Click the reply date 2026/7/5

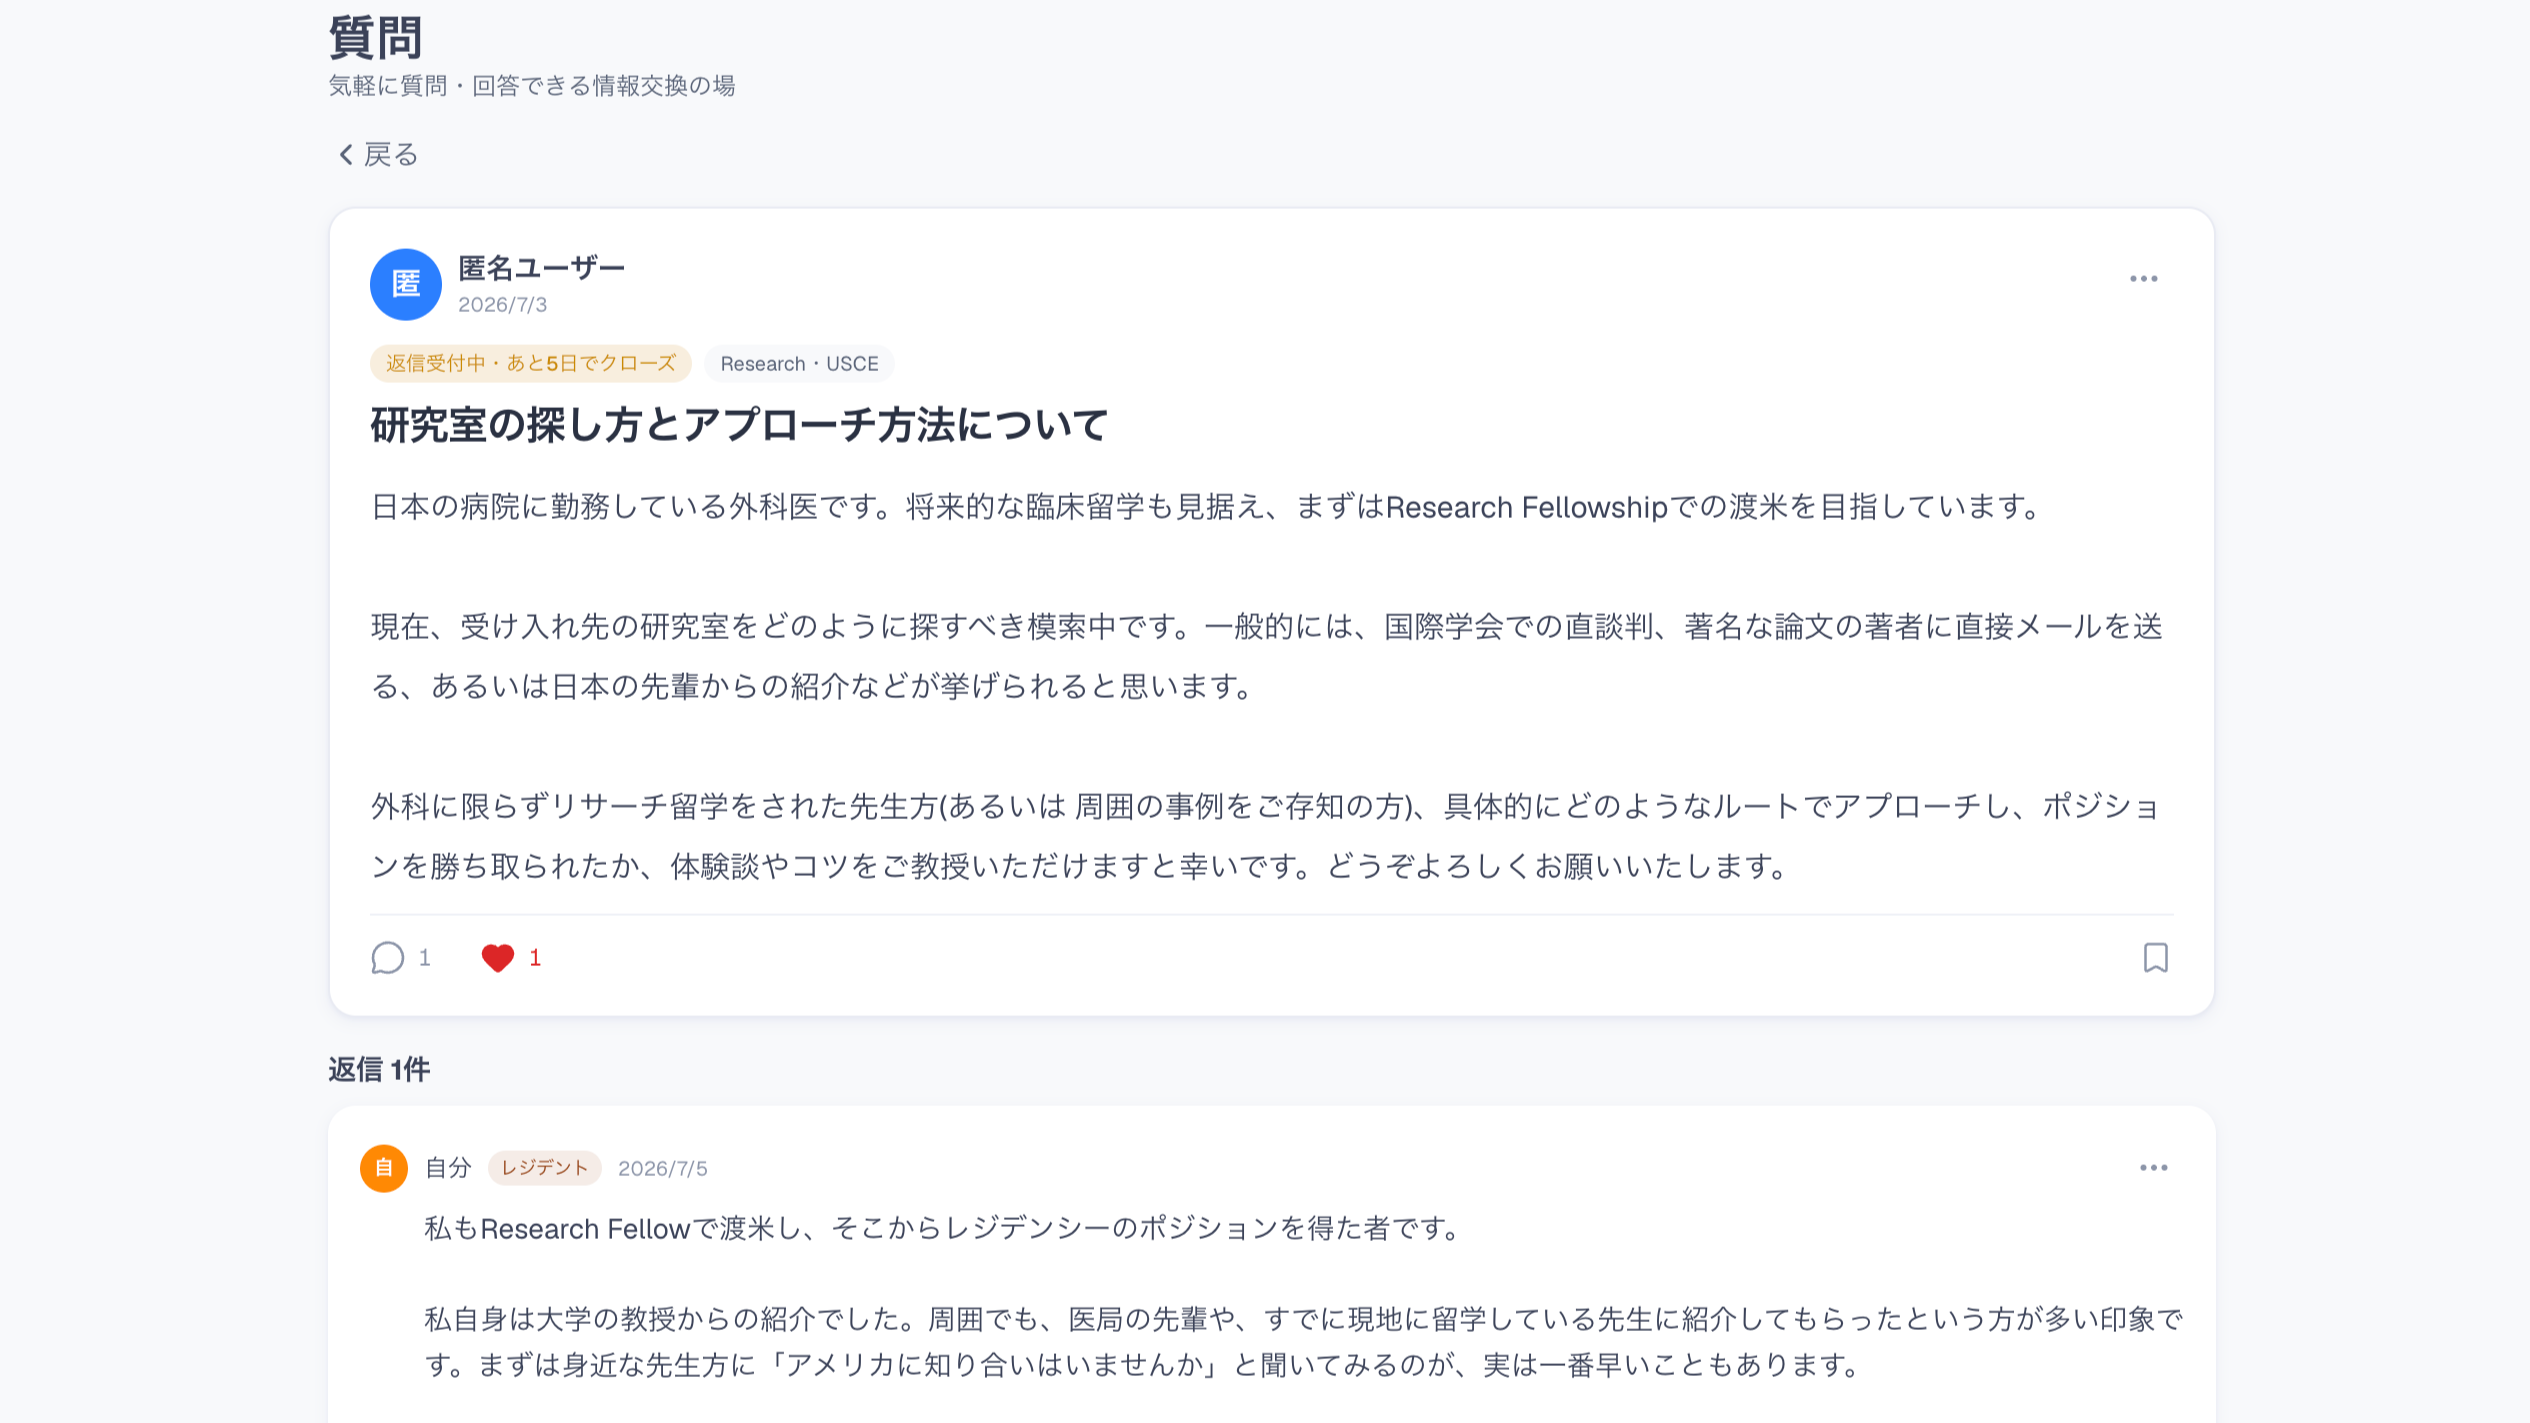(x=663, y=1169)
